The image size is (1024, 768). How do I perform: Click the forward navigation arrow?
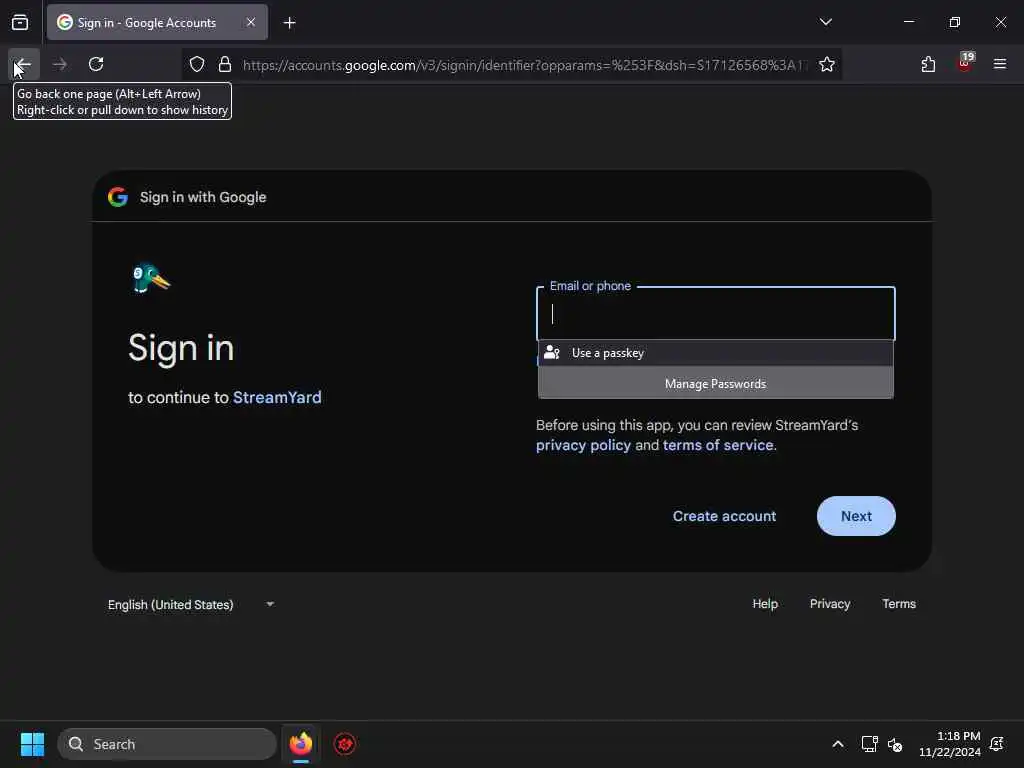coord(59,64)
